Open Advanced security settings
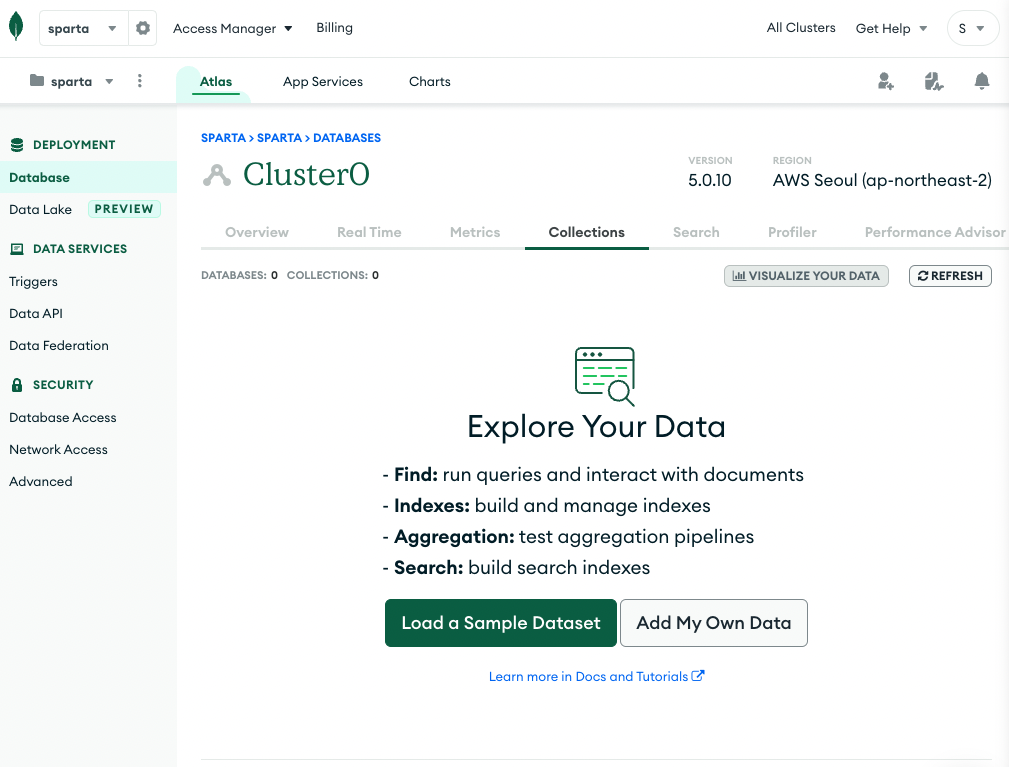The height and width of the screenshot is (767, 1009). [x=41, y=481]
